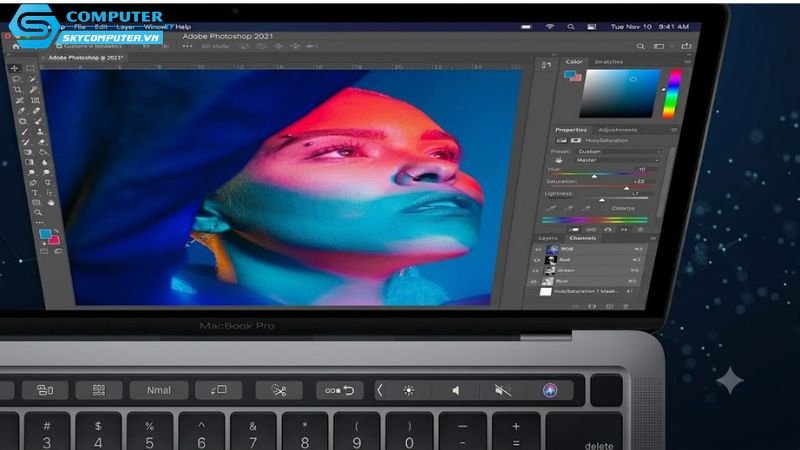The width and height of the screenshot is (800, 450).
Task: Select the Hand tool
Action: pos(51,203)
